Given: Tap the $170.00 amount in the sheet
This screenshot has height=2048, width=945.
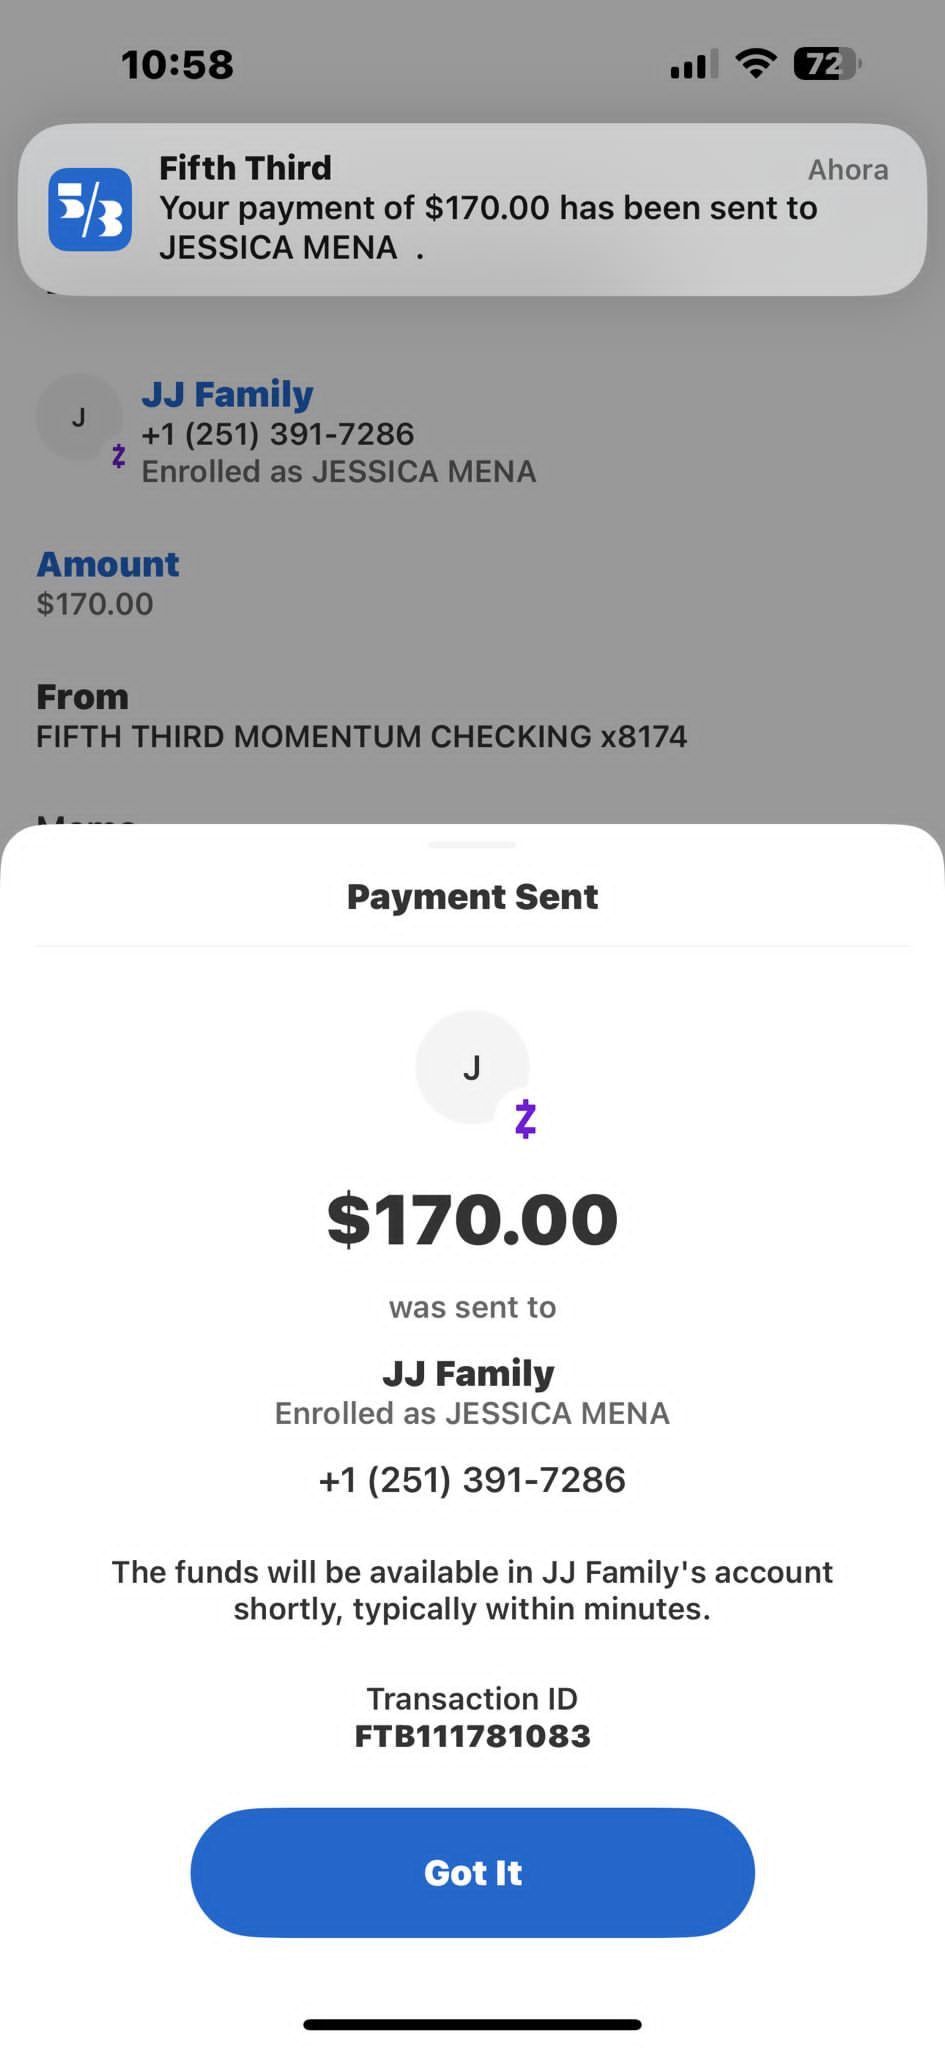Looking at the screenshot, I should coord(472,1220).
